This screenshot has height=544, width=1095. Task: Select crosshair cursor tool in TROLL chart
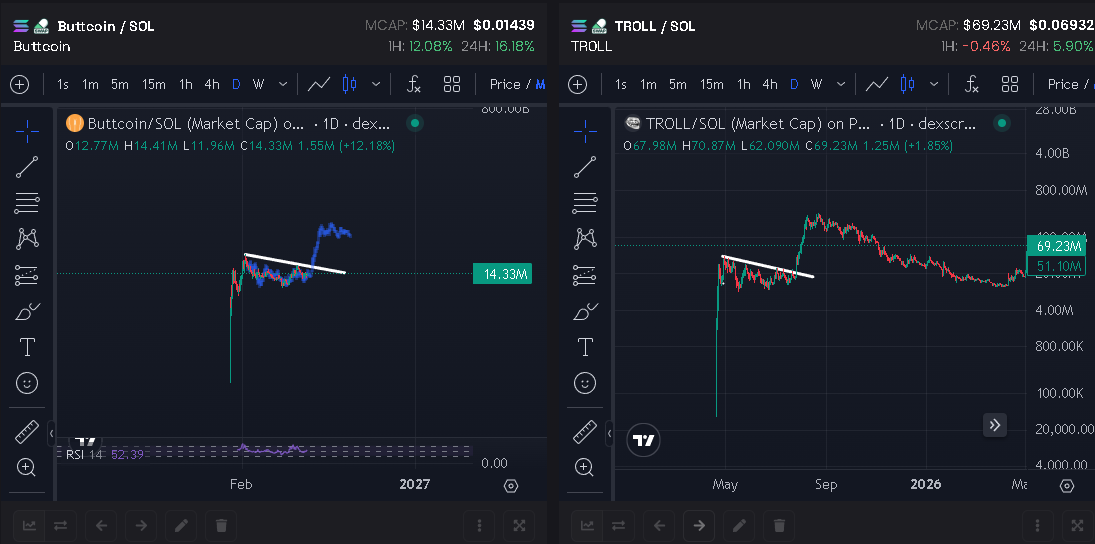[585, 130]
